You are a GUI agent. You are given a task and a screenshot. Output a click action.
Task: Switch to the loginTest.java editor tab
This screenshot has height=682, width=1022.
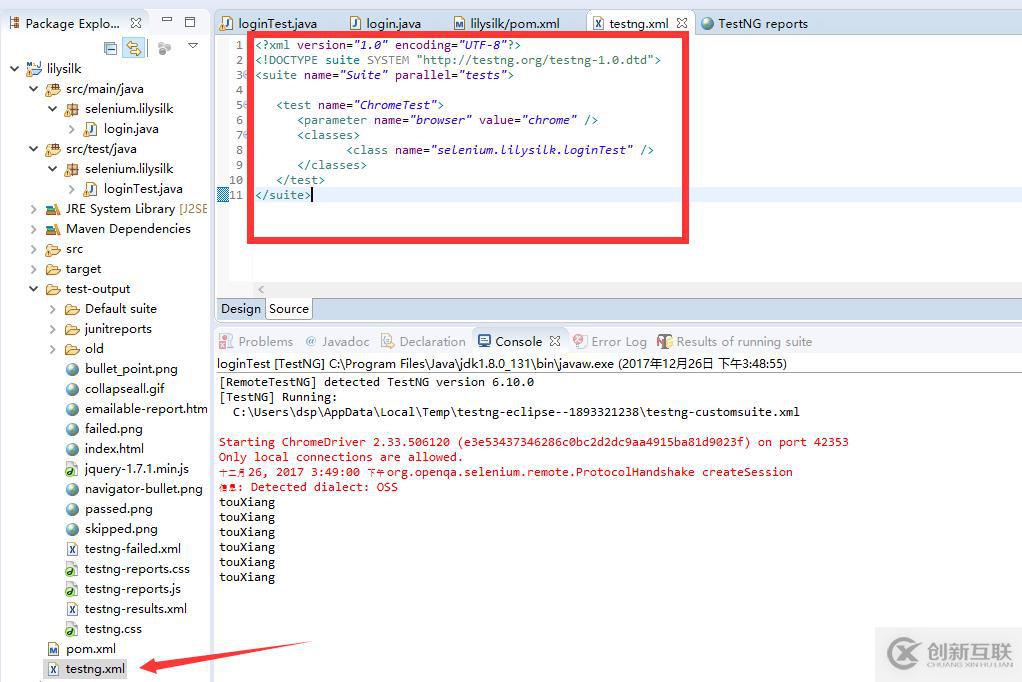coord(269,23)
